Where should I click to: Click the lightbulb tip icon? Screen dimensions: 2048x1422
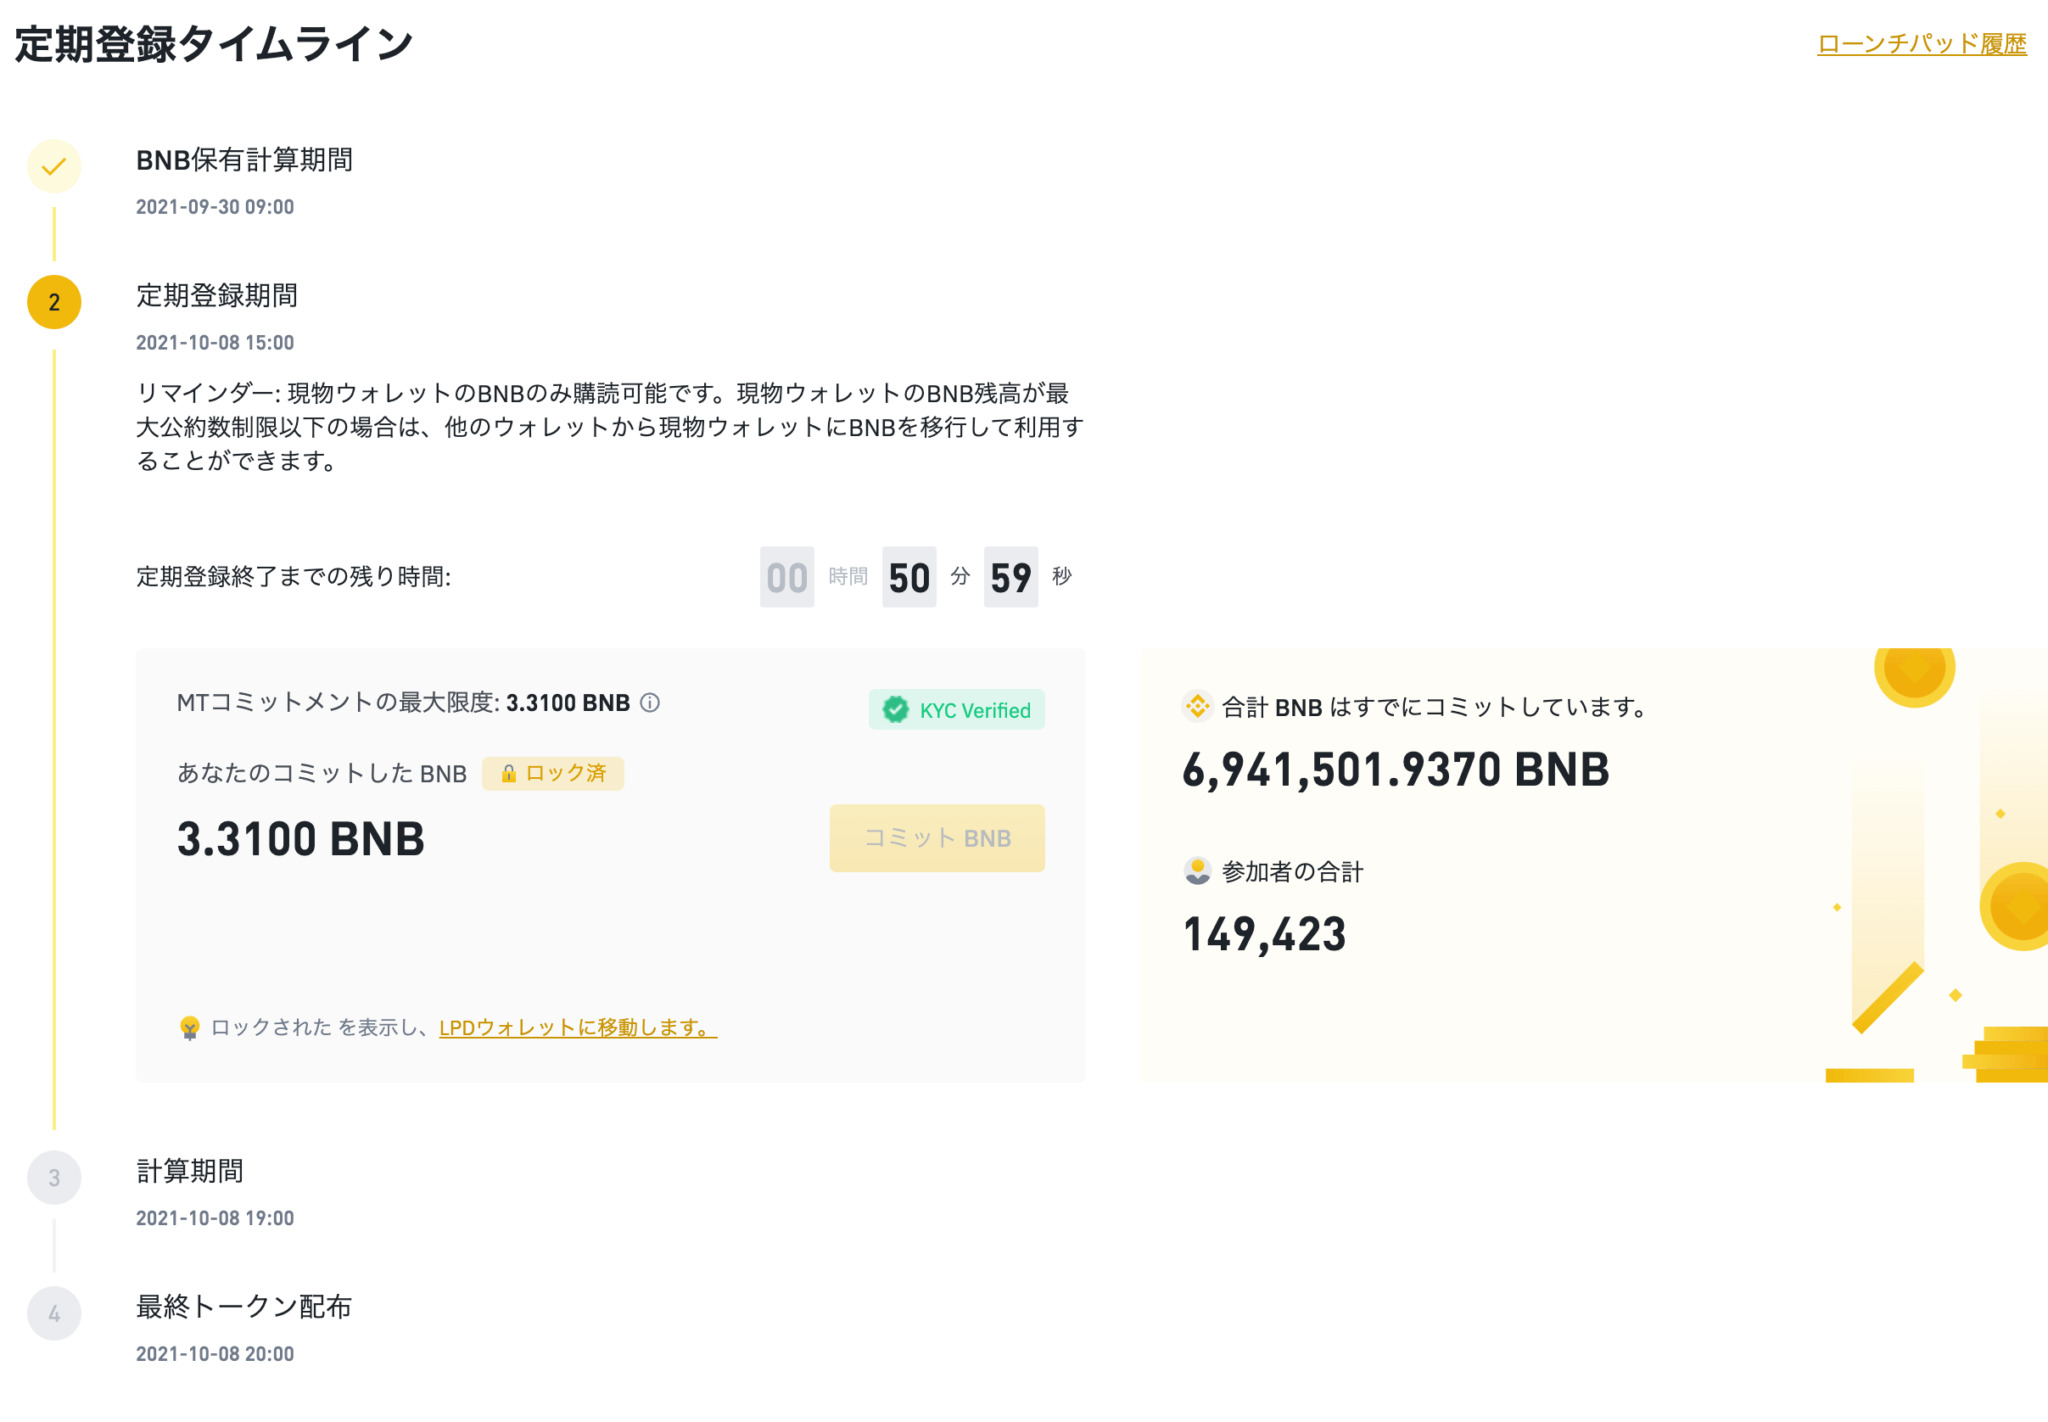189,1028
